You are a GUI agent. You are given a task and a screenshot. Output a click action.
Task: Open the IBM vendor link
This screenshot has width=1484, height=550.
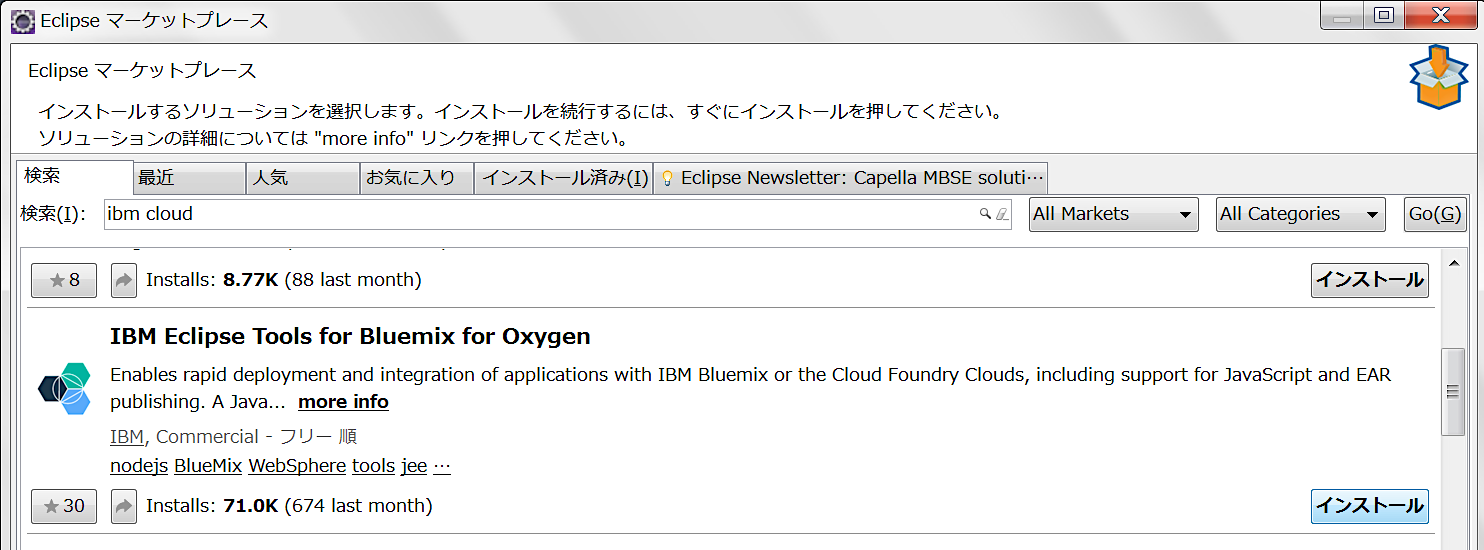127,437
